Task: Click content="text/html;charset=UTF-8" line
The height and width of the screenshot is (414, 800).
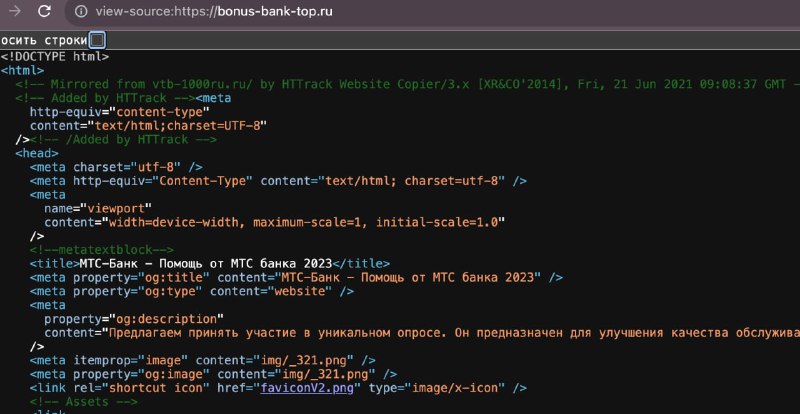Action: click(148, 126)
